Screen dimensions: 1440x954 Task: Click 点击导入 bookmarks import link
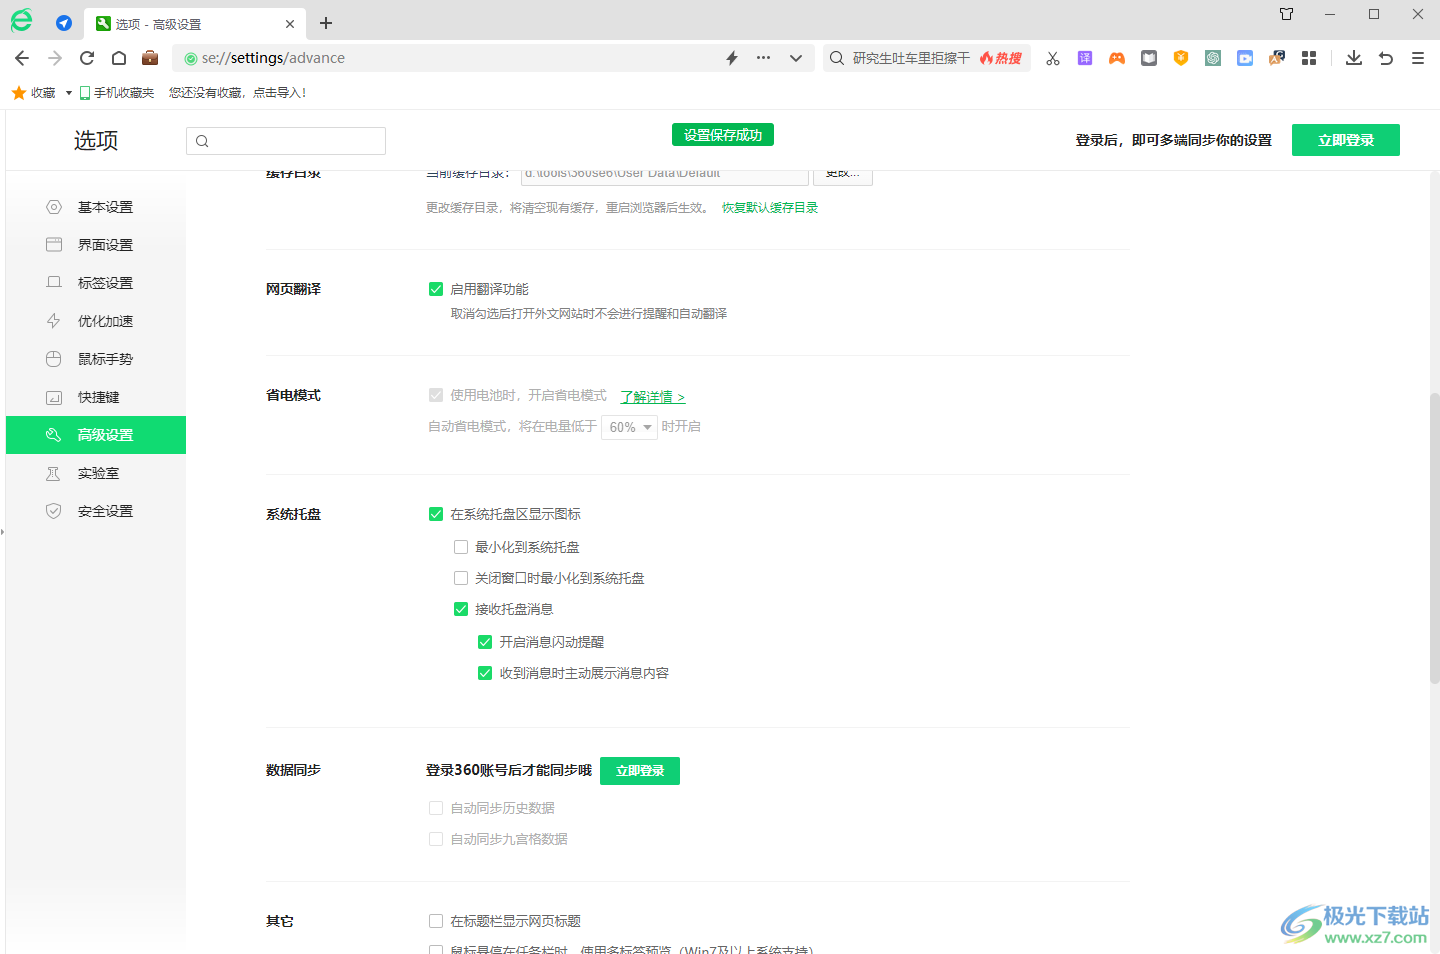tap(279, 93)
